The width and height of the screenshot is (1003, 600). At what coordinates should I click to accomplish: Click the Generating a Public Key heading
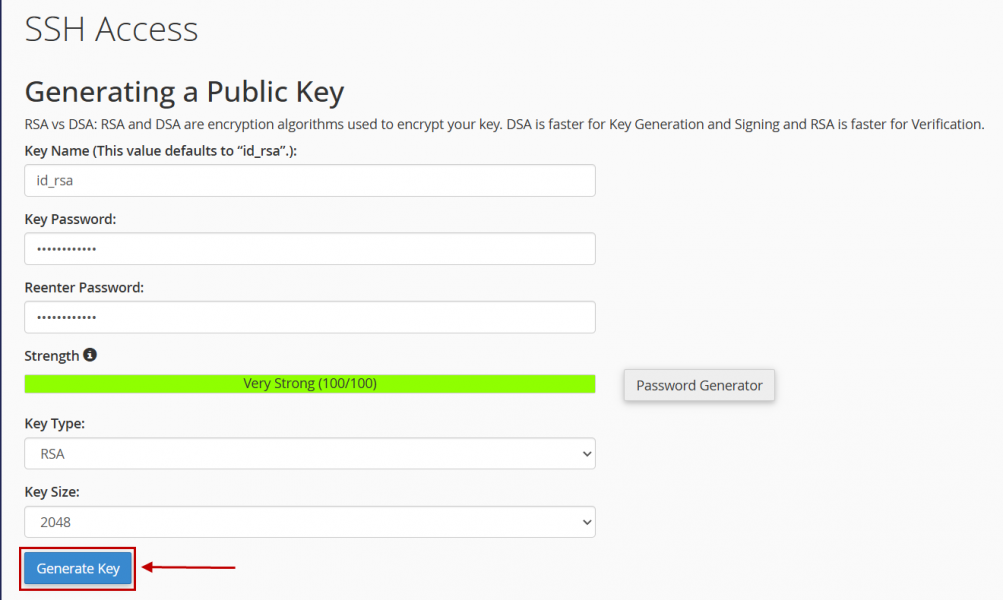point(184,91)
